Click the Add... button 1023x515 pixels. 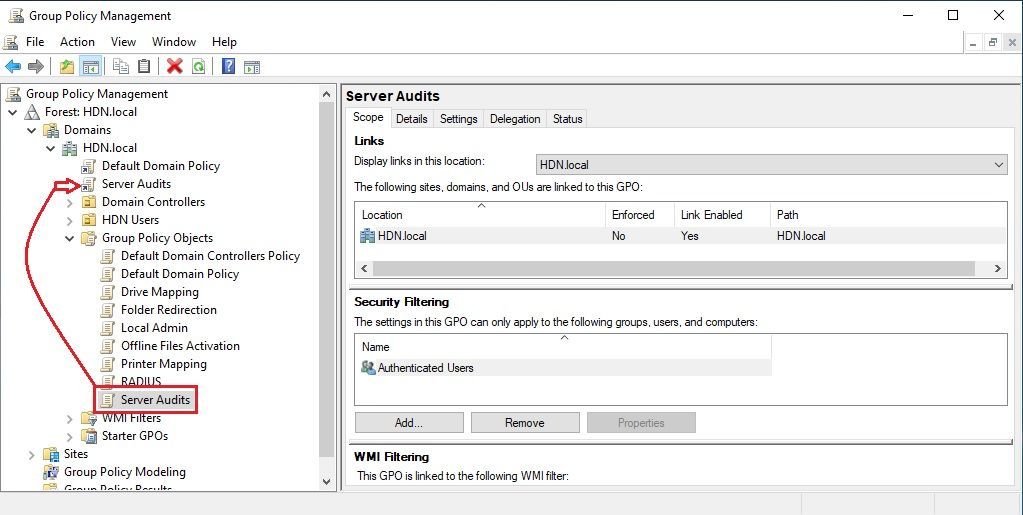point(409,422)
